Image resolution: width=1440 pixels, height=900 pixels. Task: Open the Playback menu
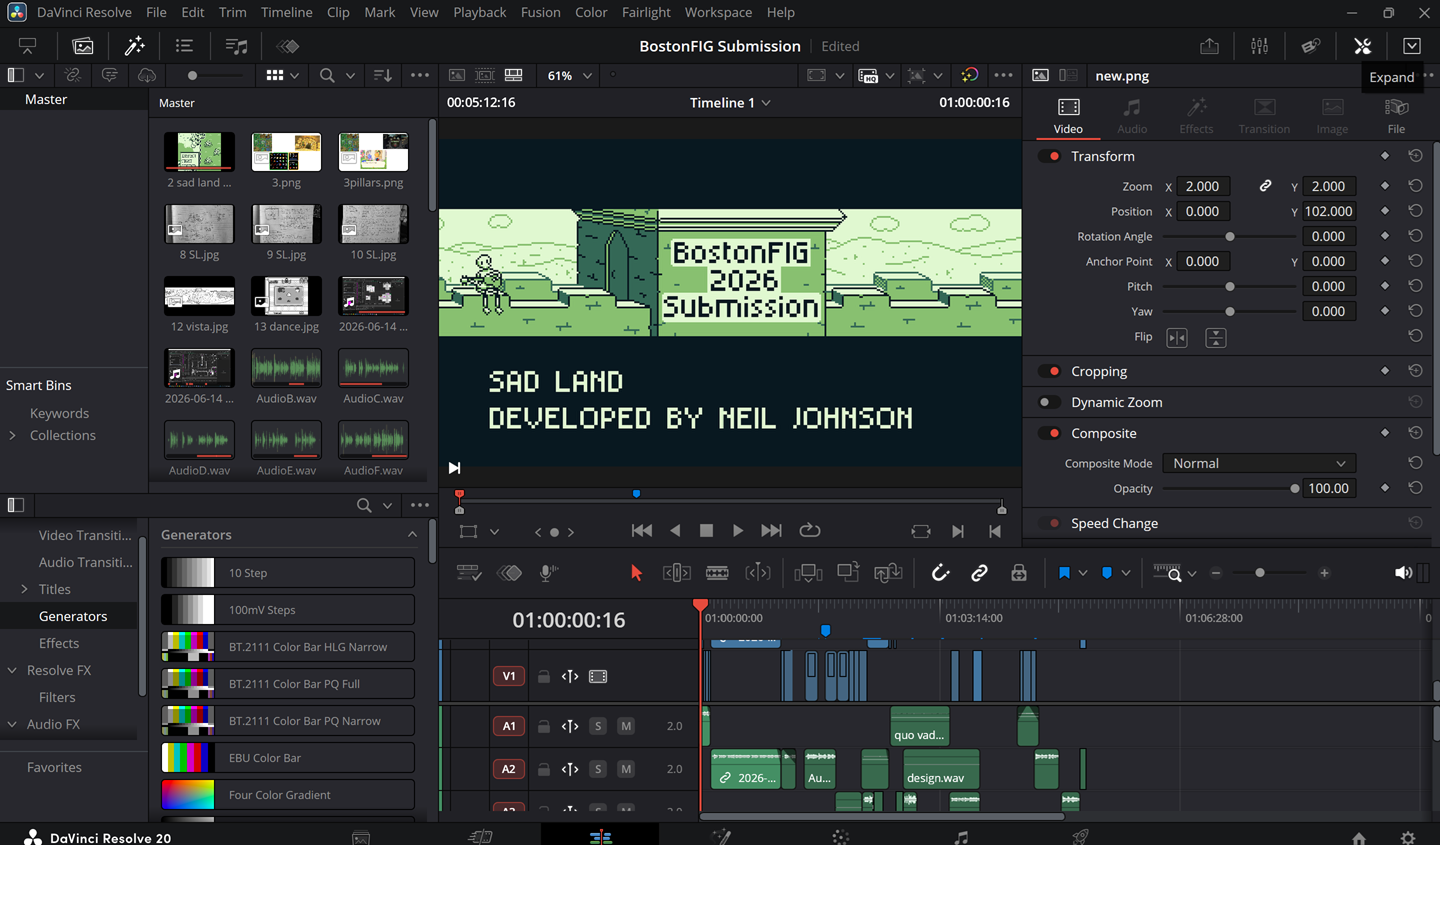click(479, 12)
